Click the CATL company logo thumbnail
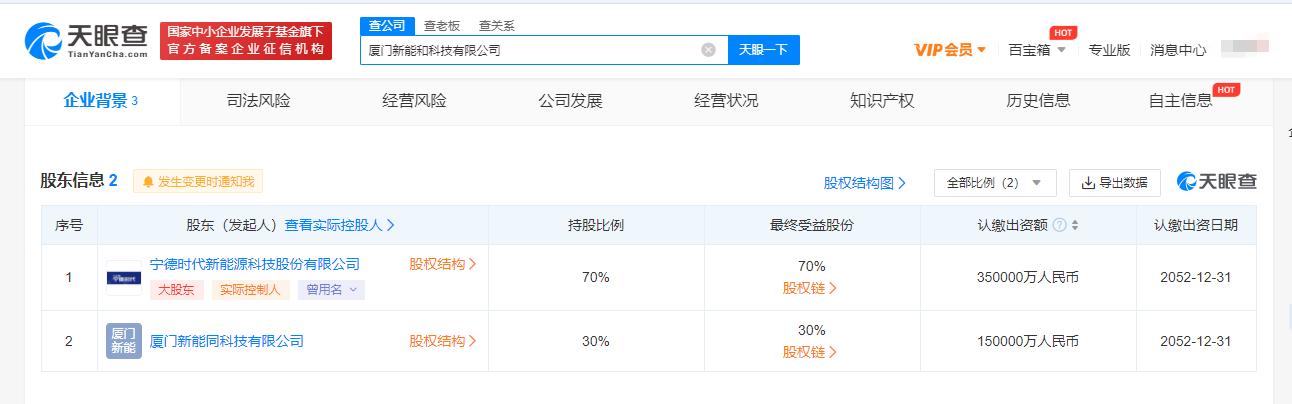This screenshot has height=404, width=1292. pyautogui.click(x=124, y=277)
